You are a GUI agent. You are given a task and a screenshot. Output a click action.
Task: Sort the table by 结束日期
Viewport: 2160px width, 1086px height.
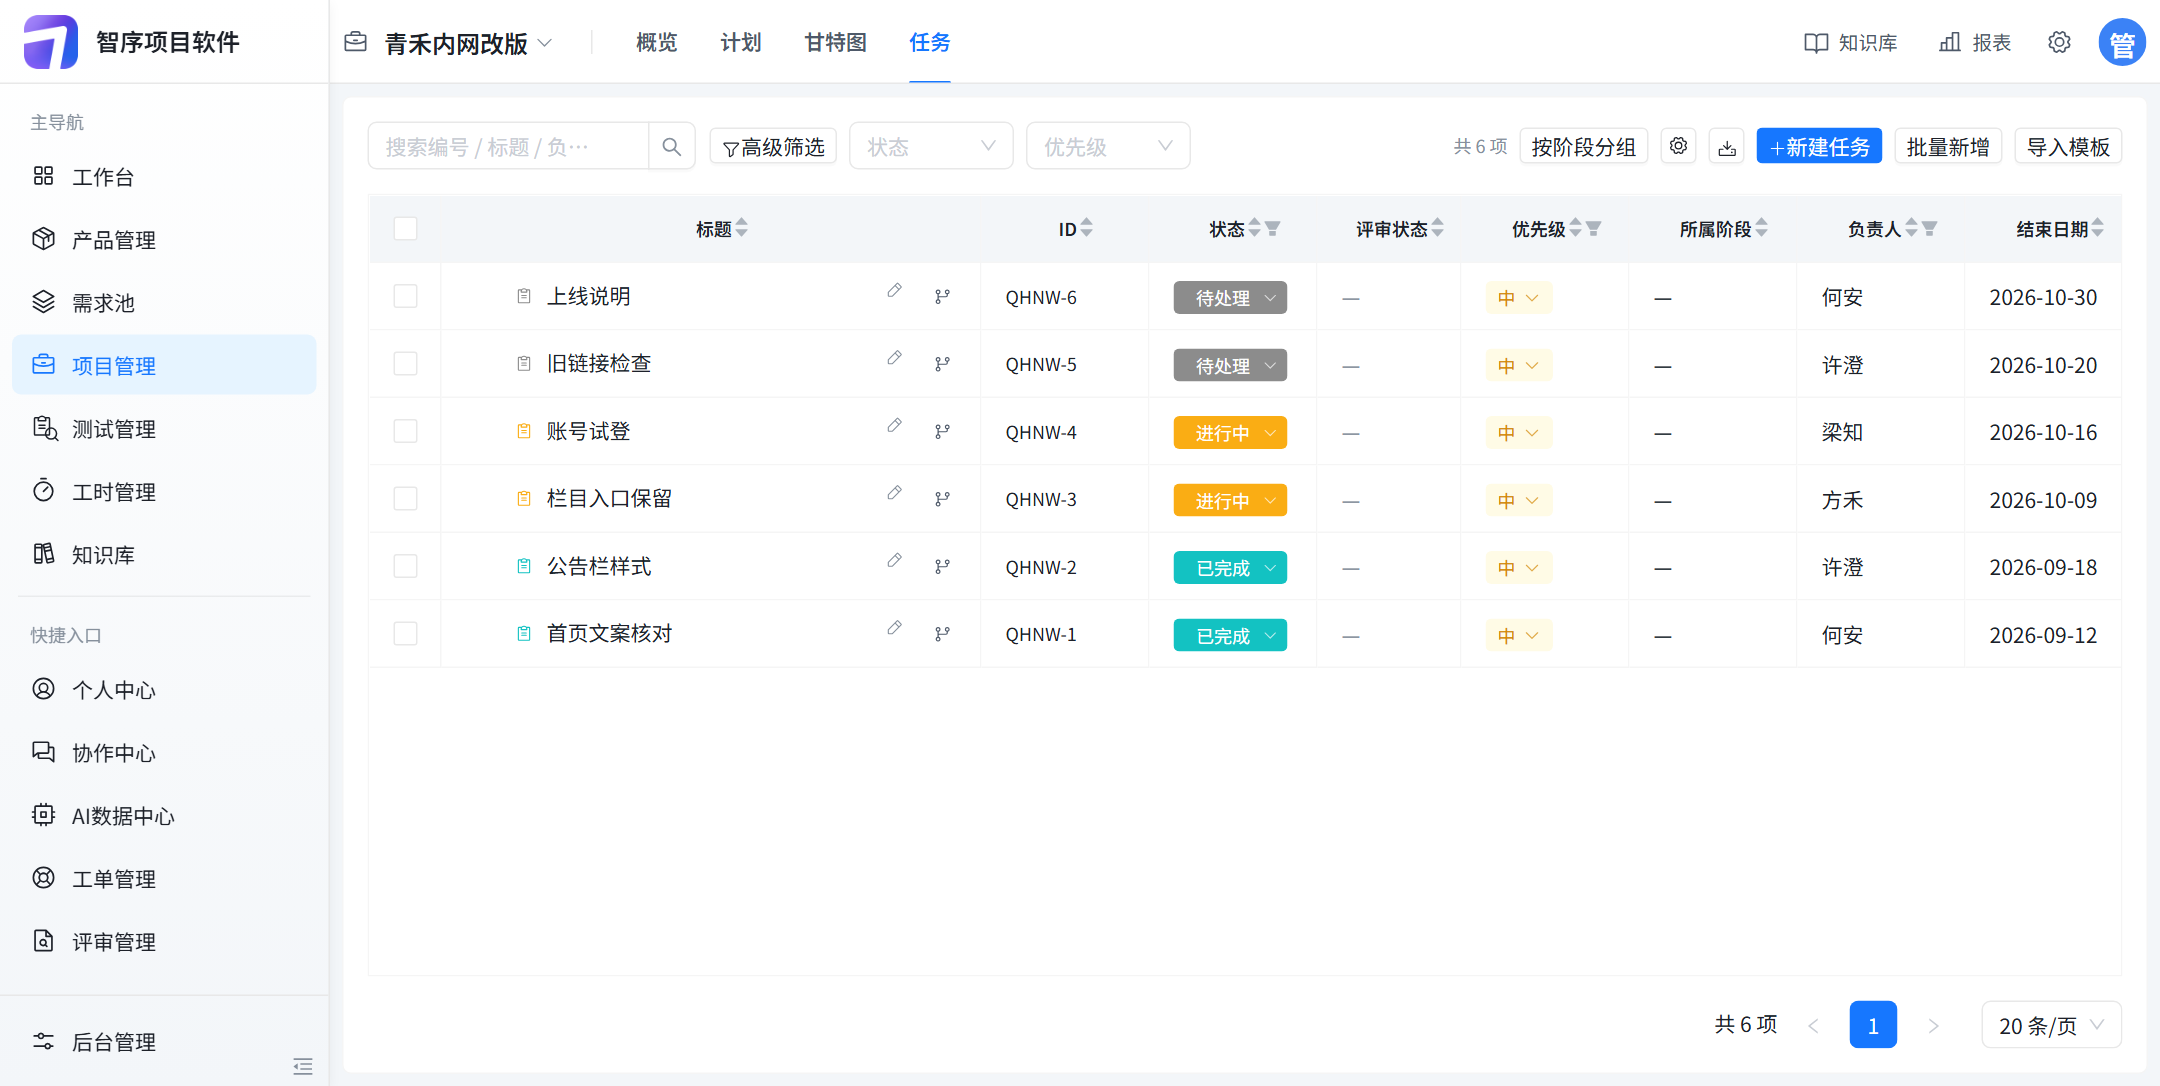[x=2097, y=229]
